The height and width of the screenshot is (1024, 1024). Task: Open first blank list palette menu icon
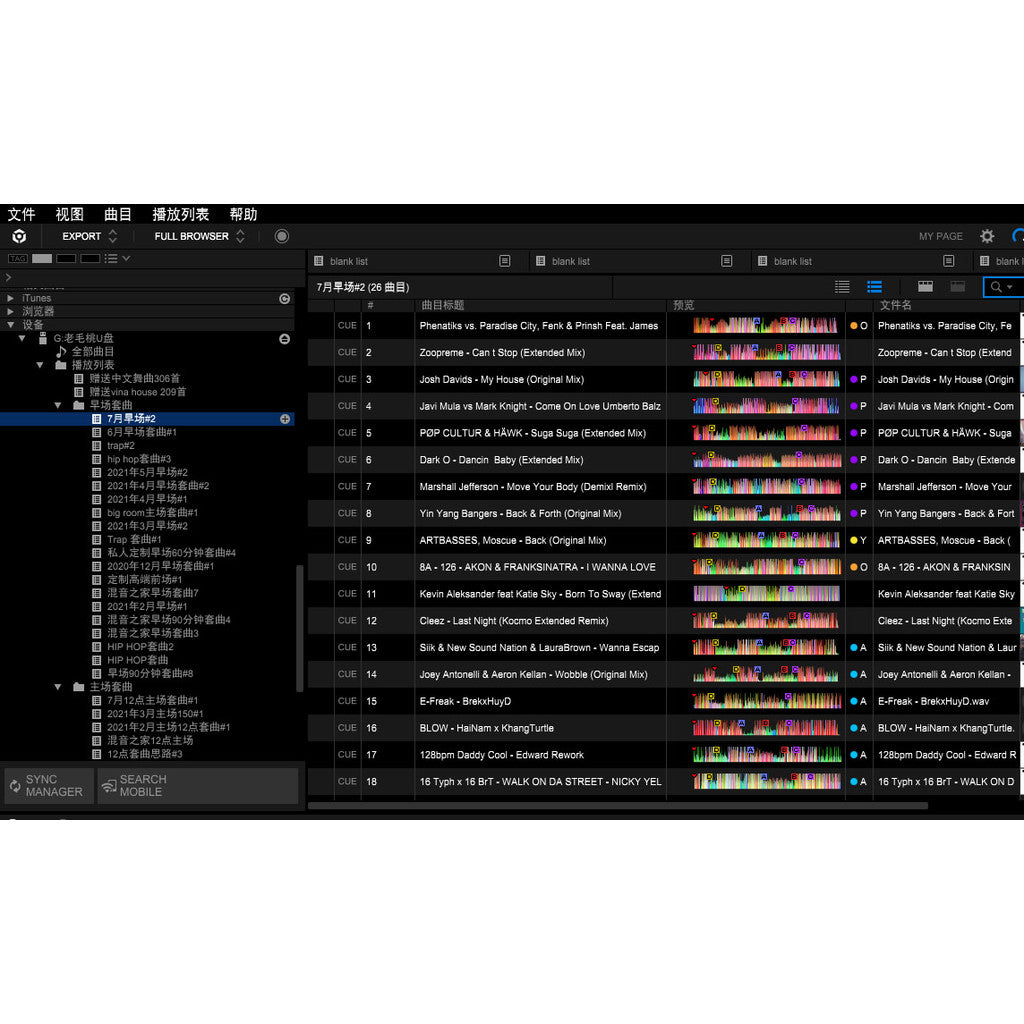point(505,261)
